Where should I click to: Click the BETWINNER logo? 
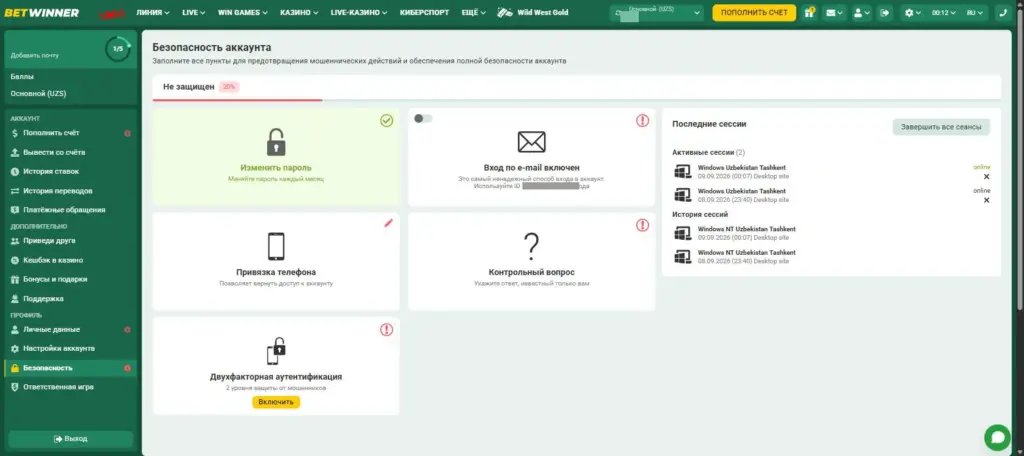[x=42, y=12]
